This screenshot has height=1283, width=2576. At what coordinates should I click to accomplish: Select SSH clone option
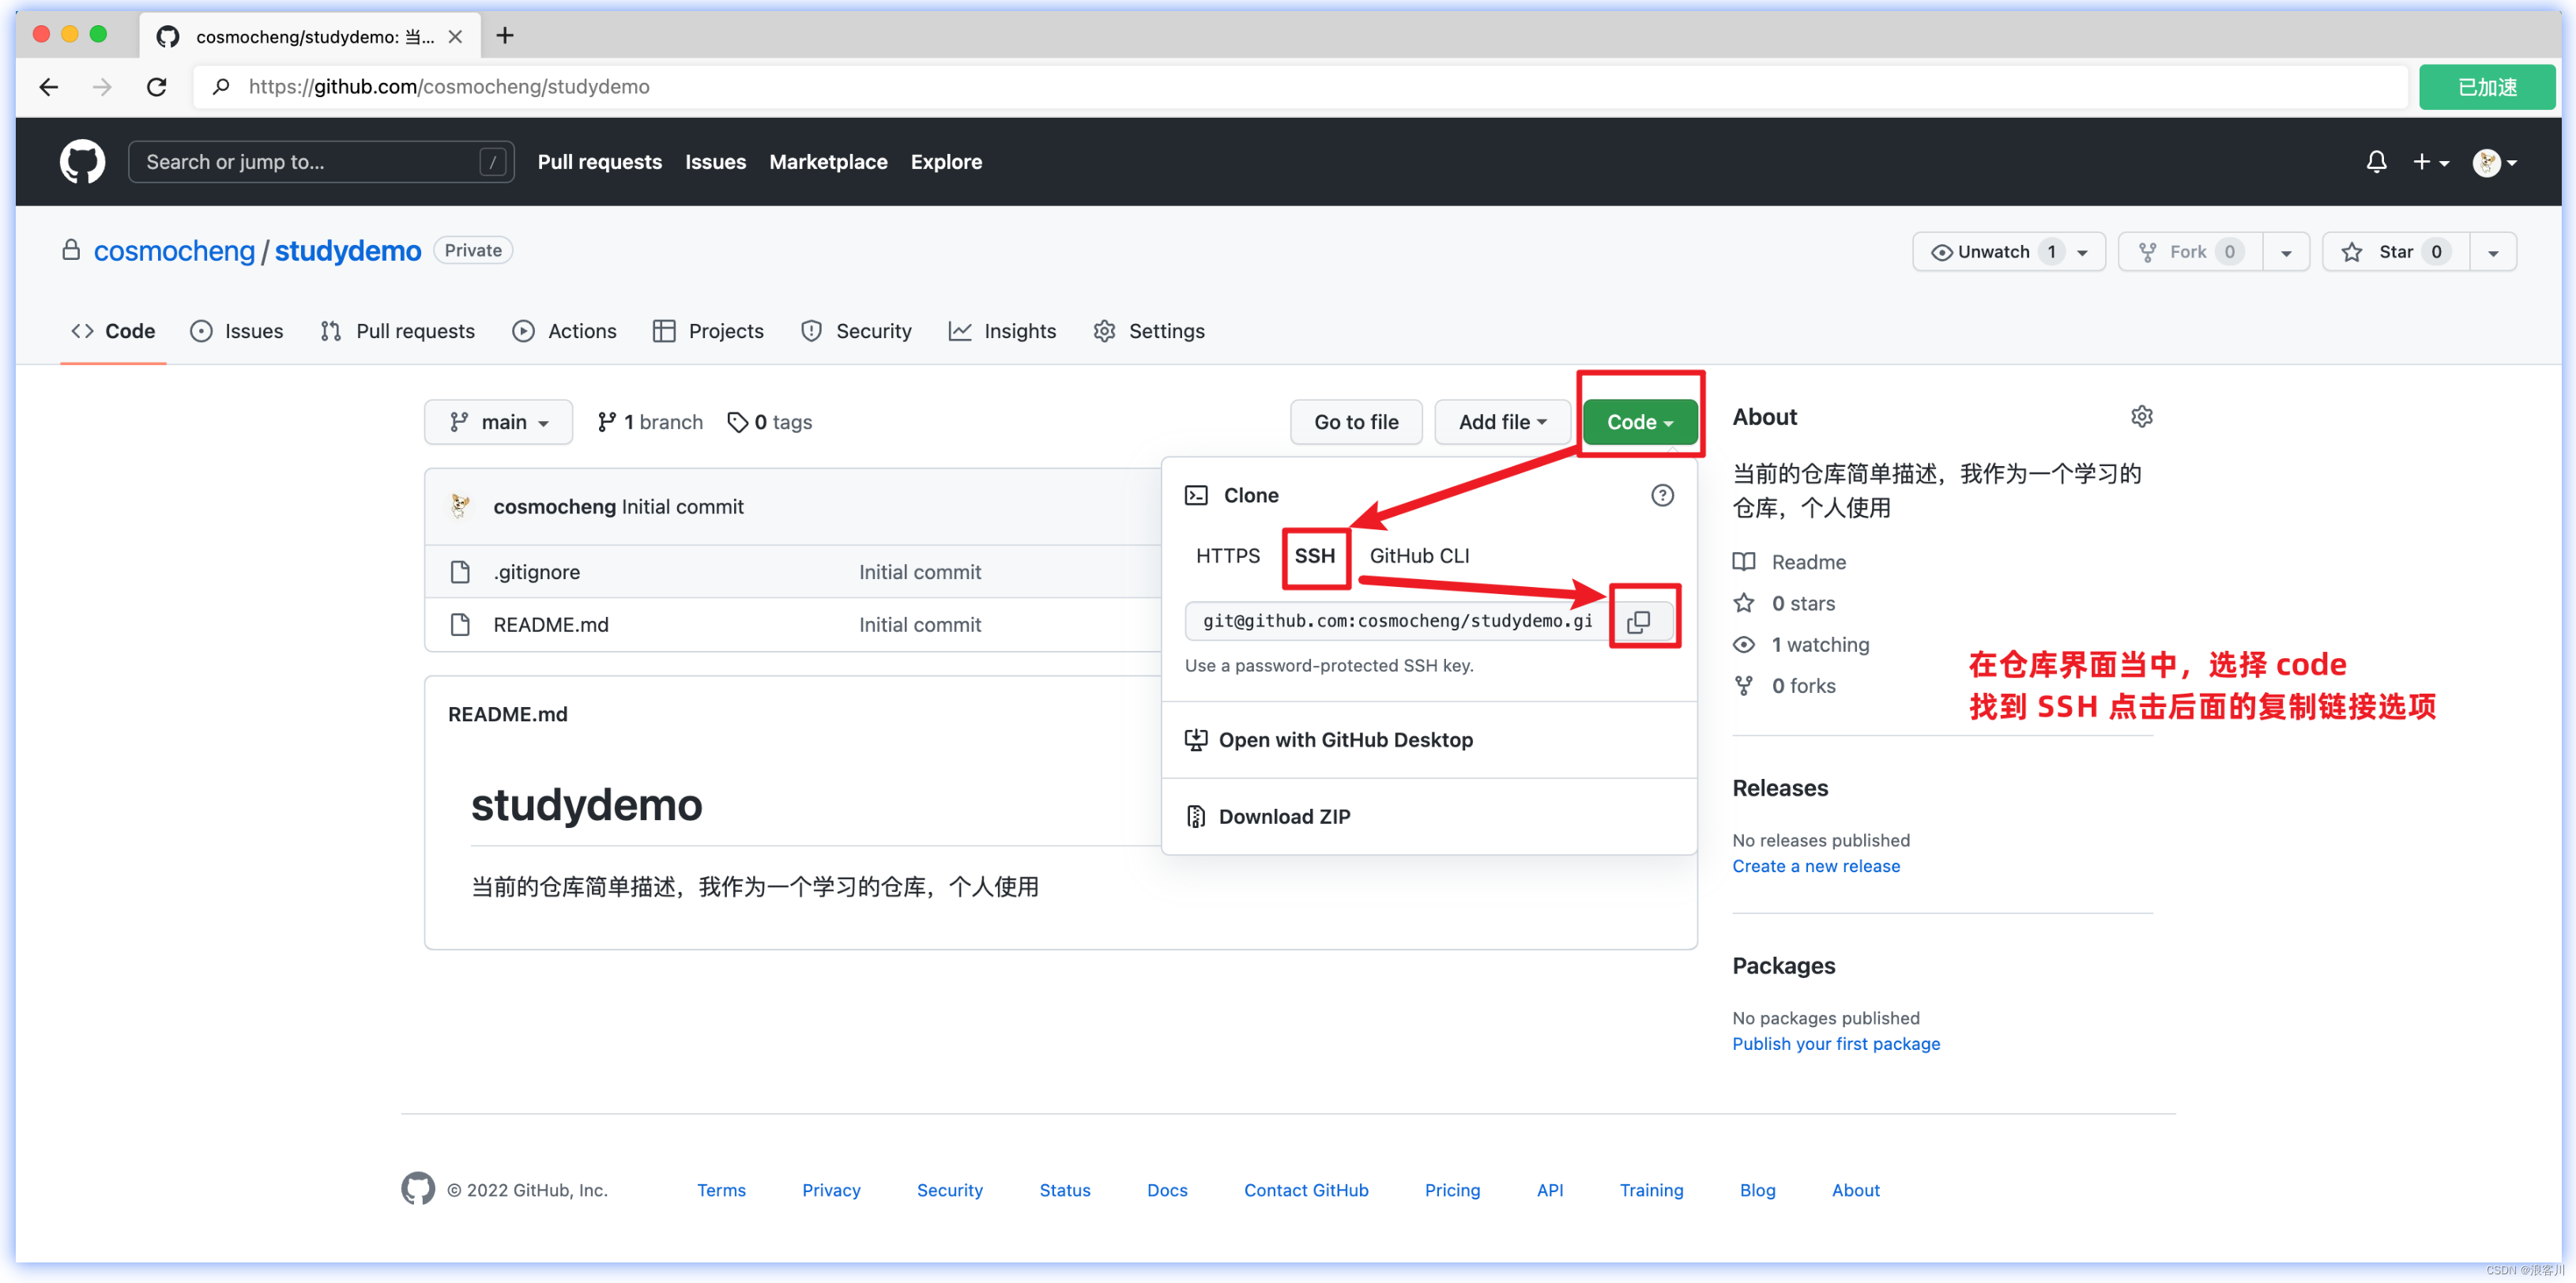[1314, 556]
